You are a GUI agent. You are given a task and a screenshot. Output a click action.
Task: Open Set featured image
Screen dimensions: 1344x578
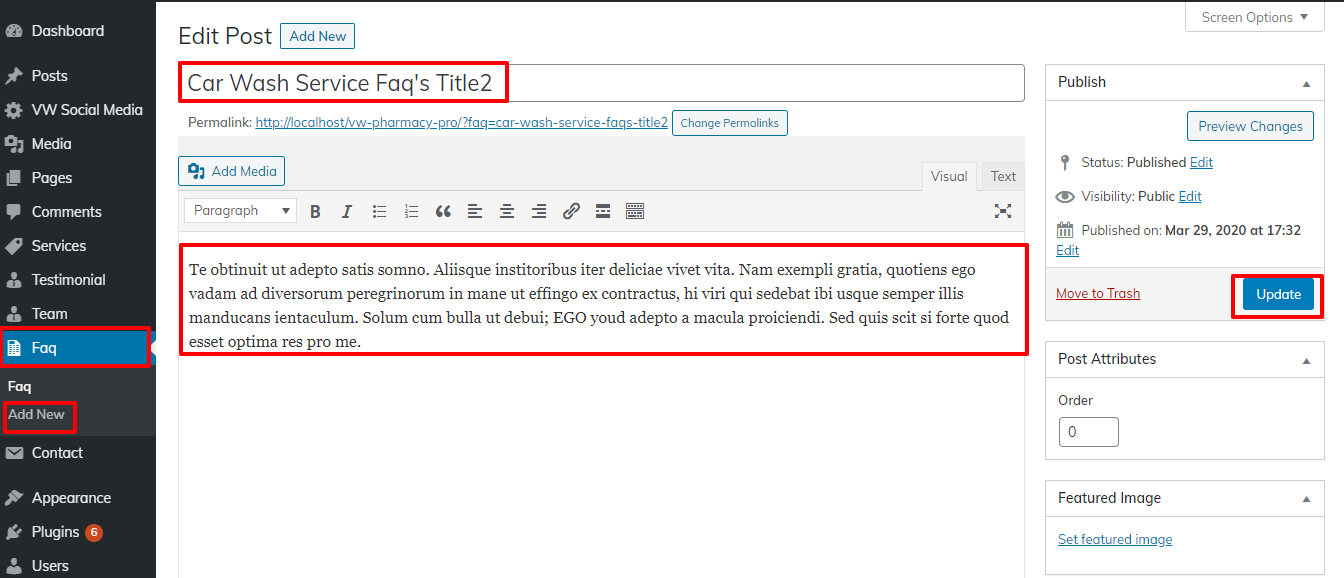tap(1114, 538)
